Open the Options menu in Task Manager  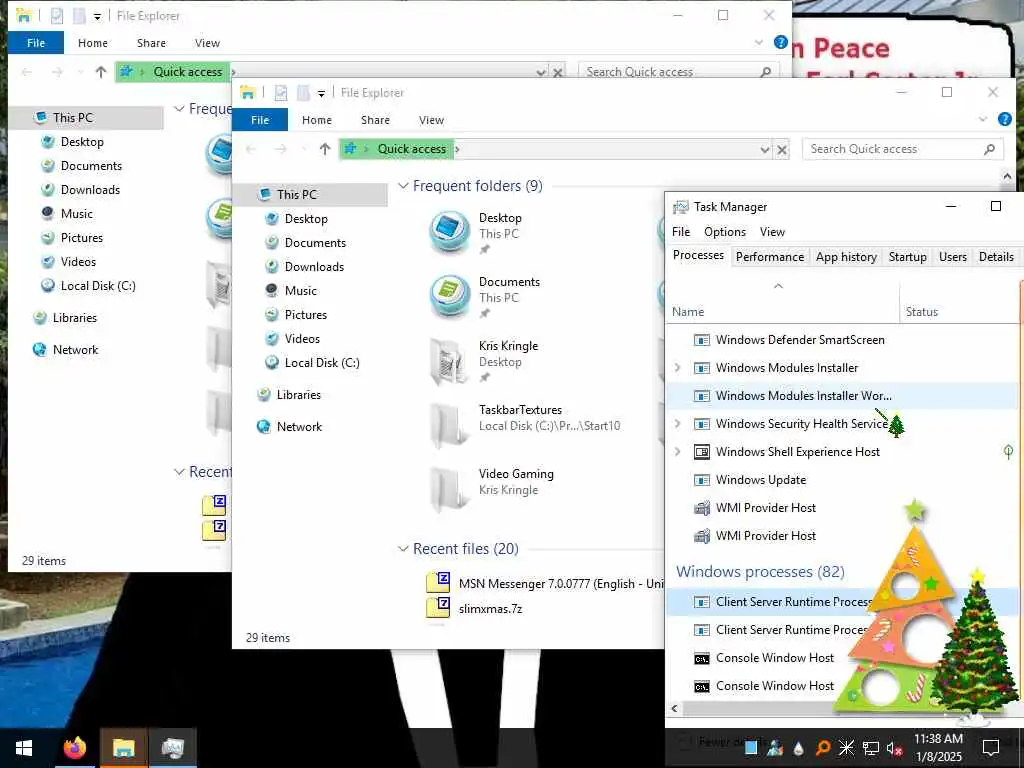pyautogui.click(x=725, y=232)
